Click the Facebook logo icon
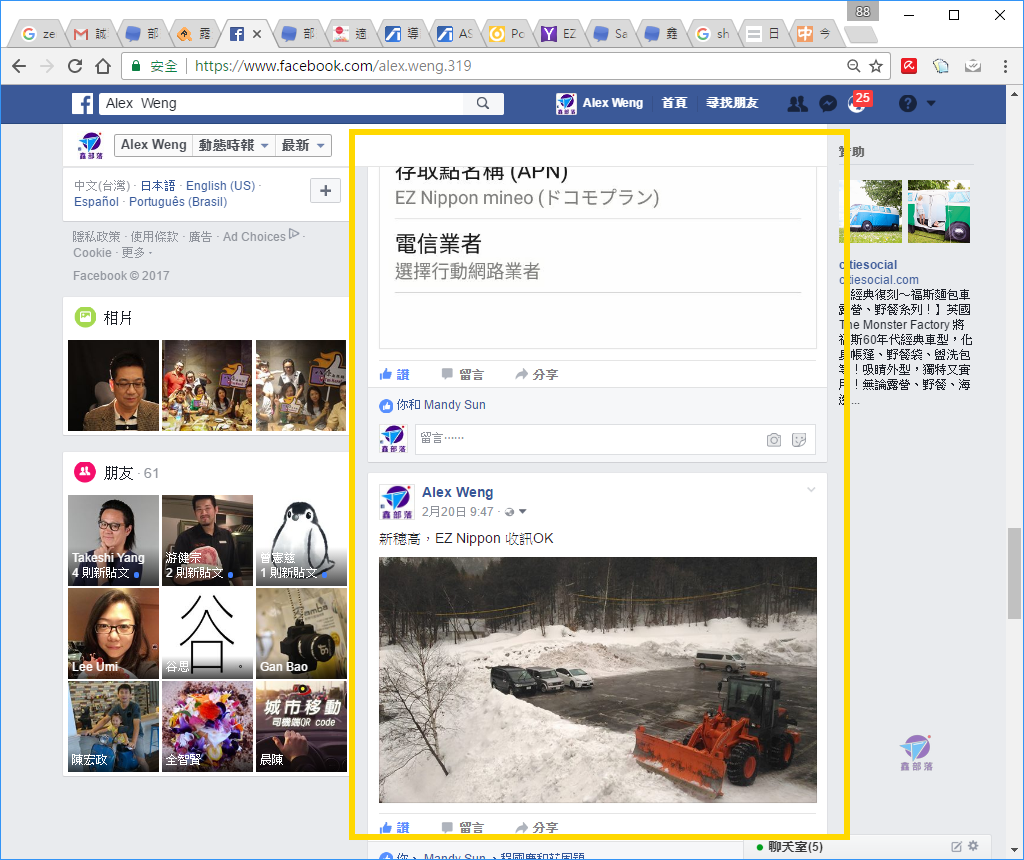Screen dimensions: 1024x860 tap(82, 103)
